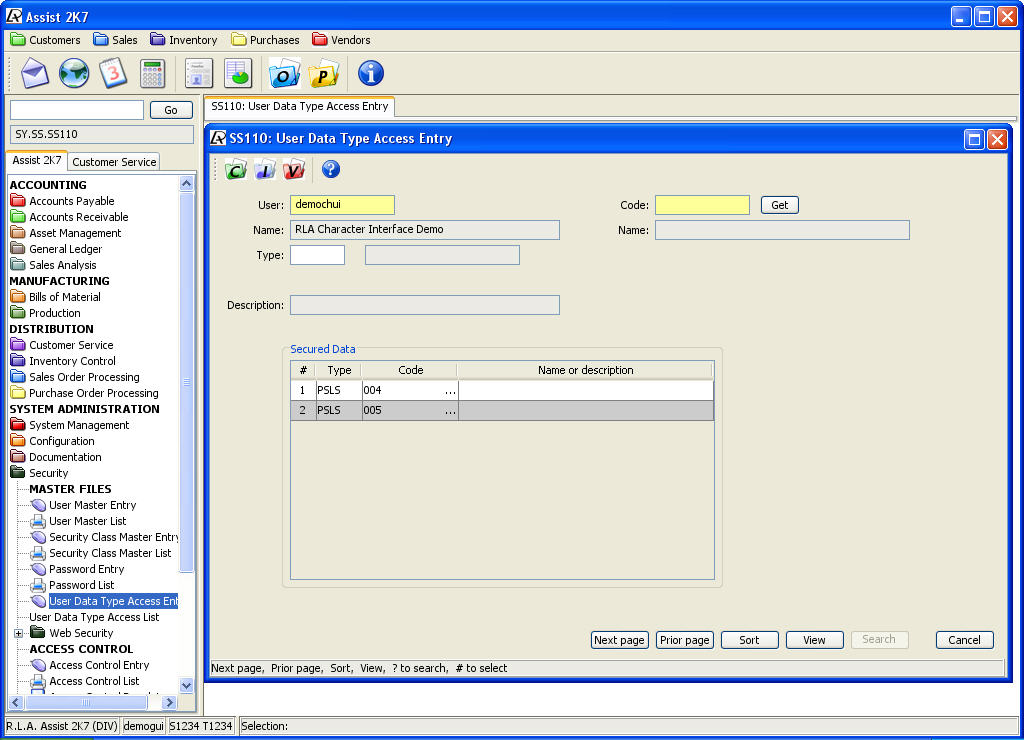Click the red V icon in SS110 toolbar
Viewport: 1024px width, 740px height.
click(x=293, y=170)
